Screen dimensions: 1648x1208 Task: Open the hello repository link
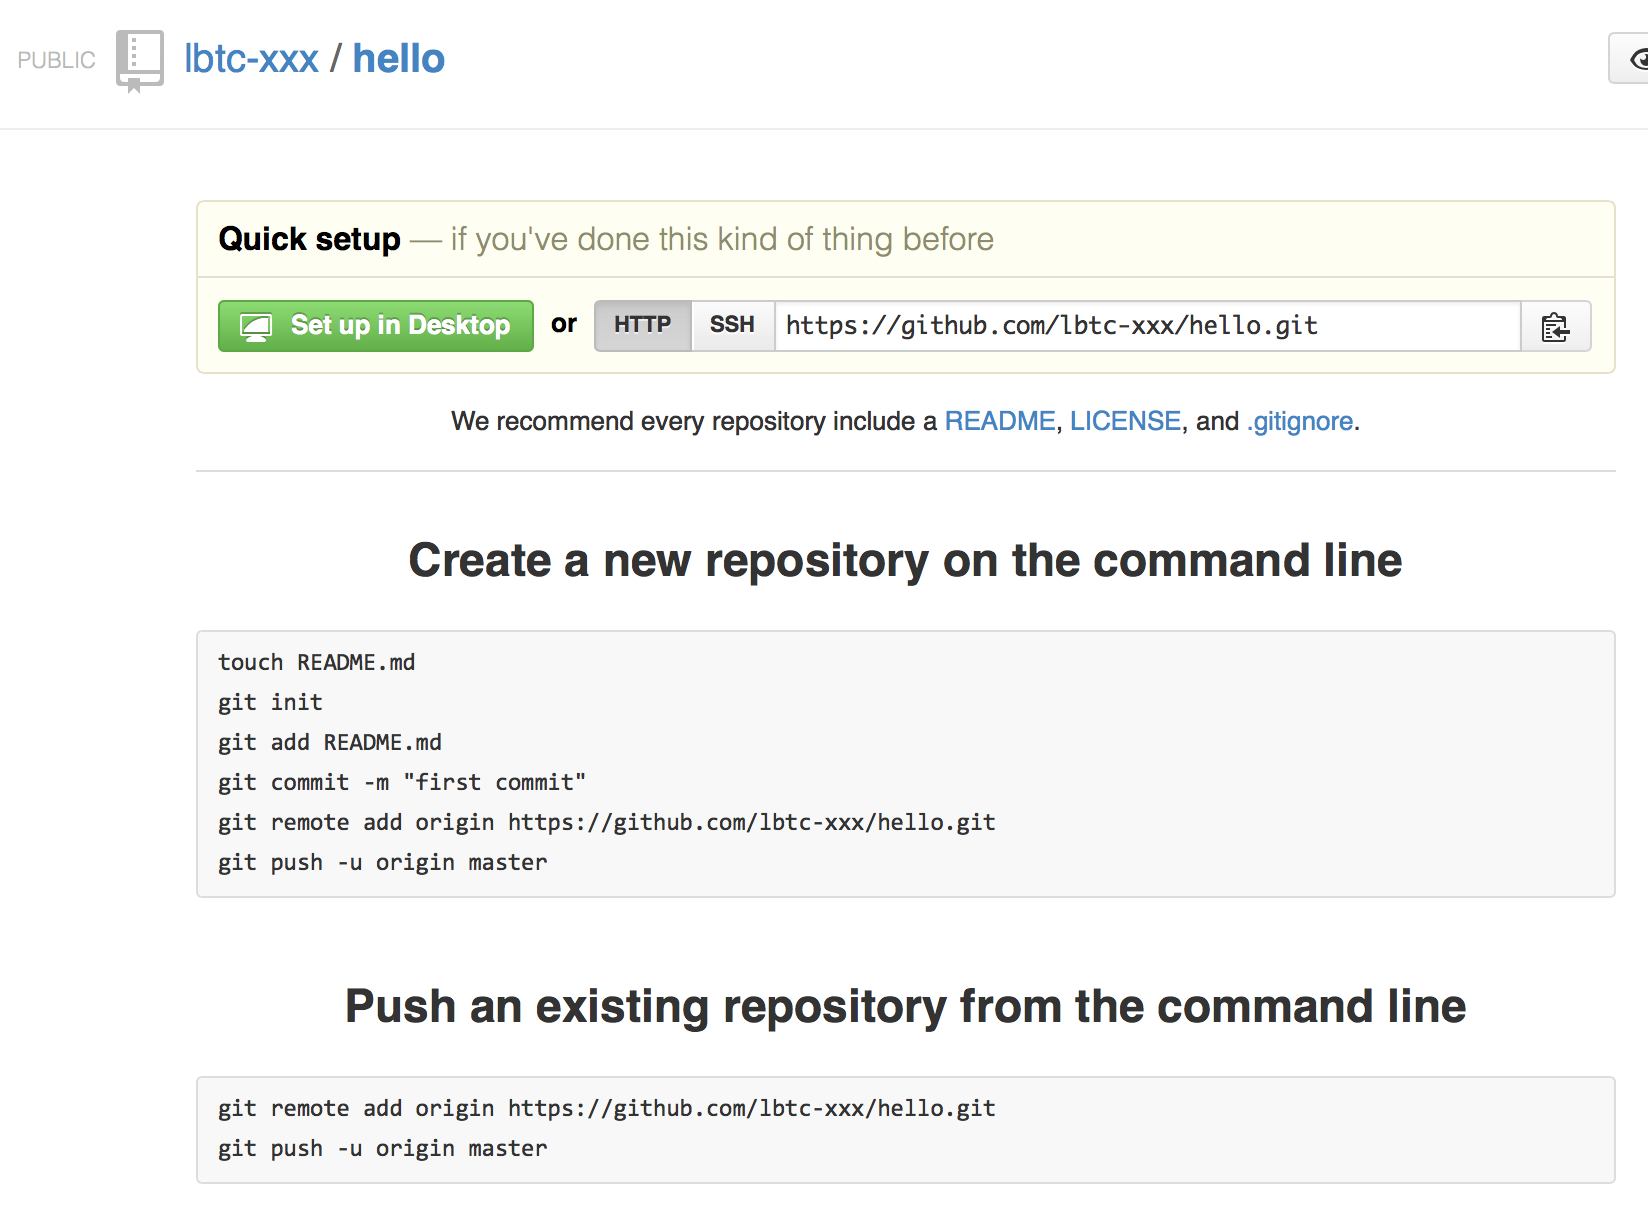coord(398,59)
